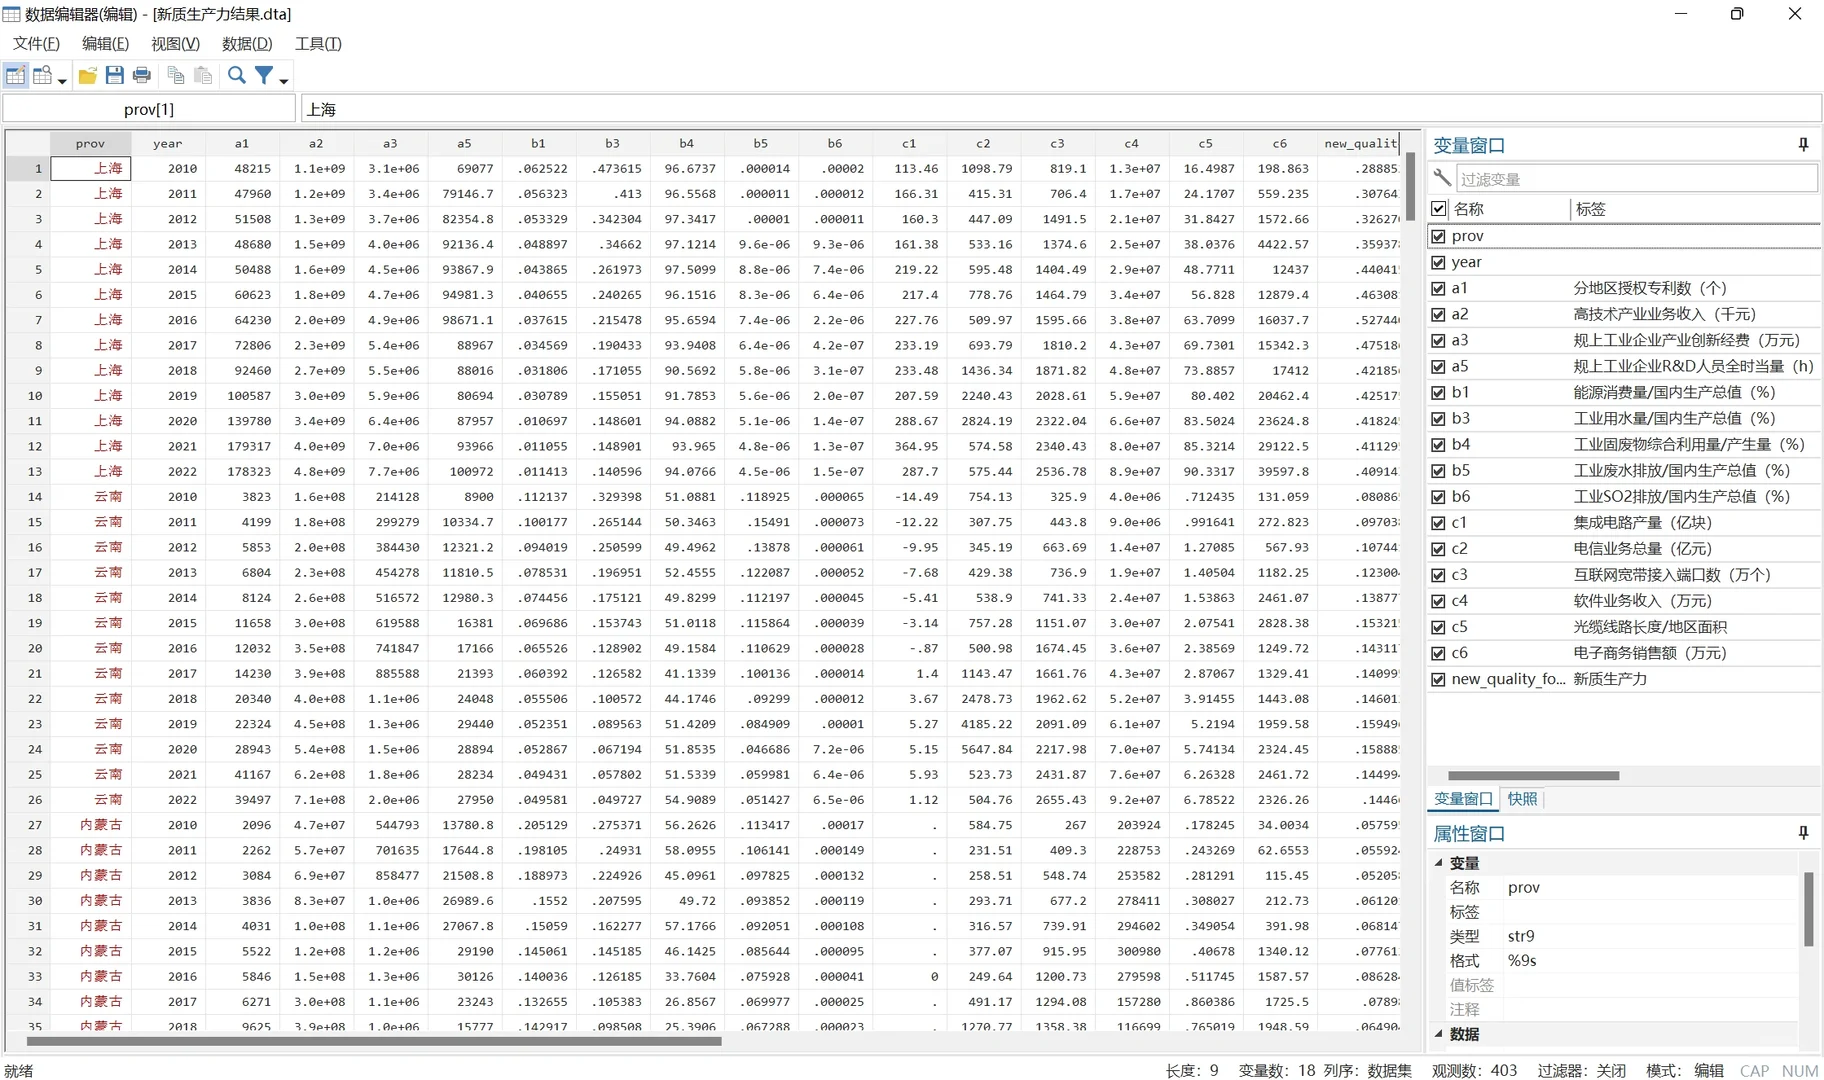Uncheck the year variable checkbox
Image resolution: width=1824 pixels, height=1080 pixels.
(x=1439, y=262)
